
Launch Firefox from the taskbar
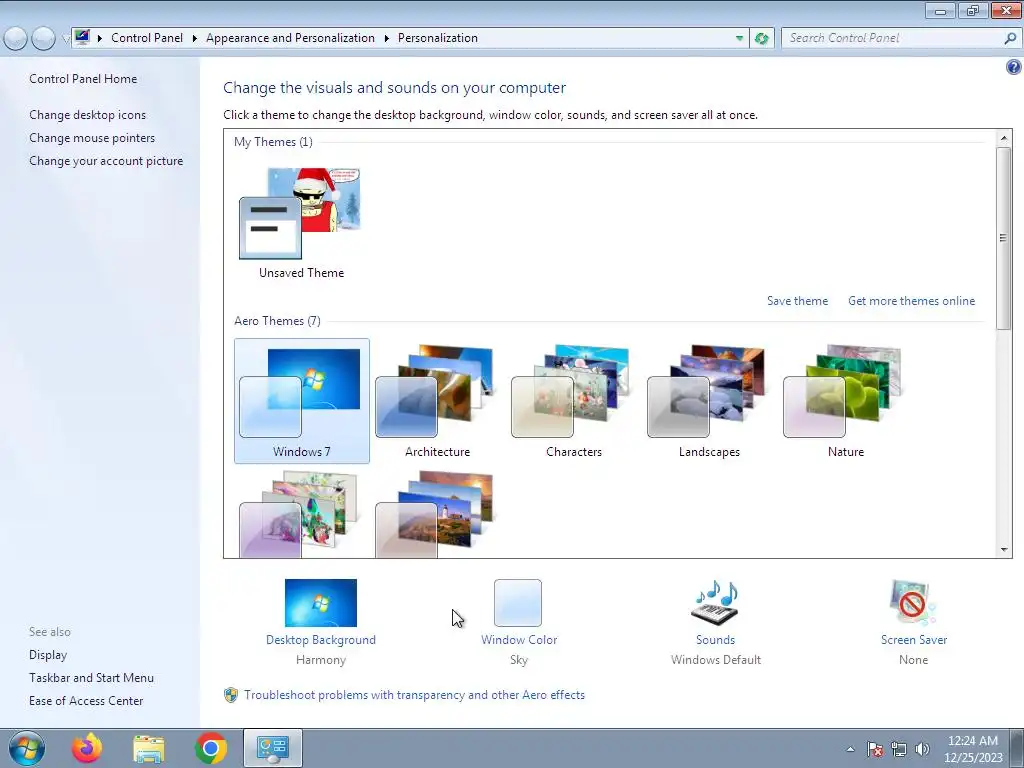click(x=87, y=748)
